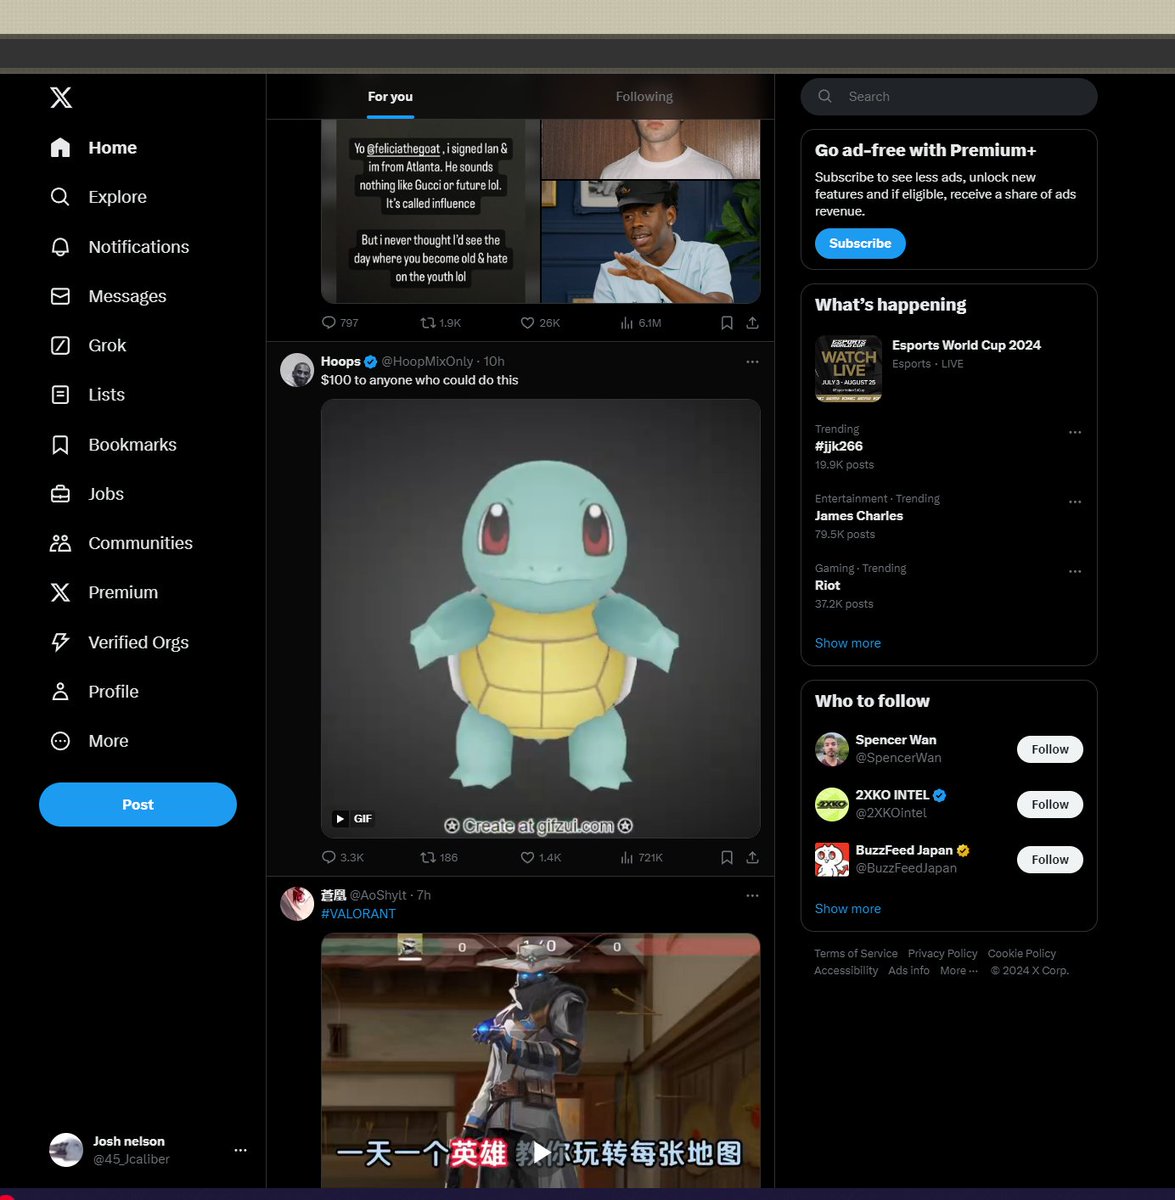Share the Hoops Squirtle post
Screen dimensions: 1175x1200
pyautogui.click(x=752, y=857)
